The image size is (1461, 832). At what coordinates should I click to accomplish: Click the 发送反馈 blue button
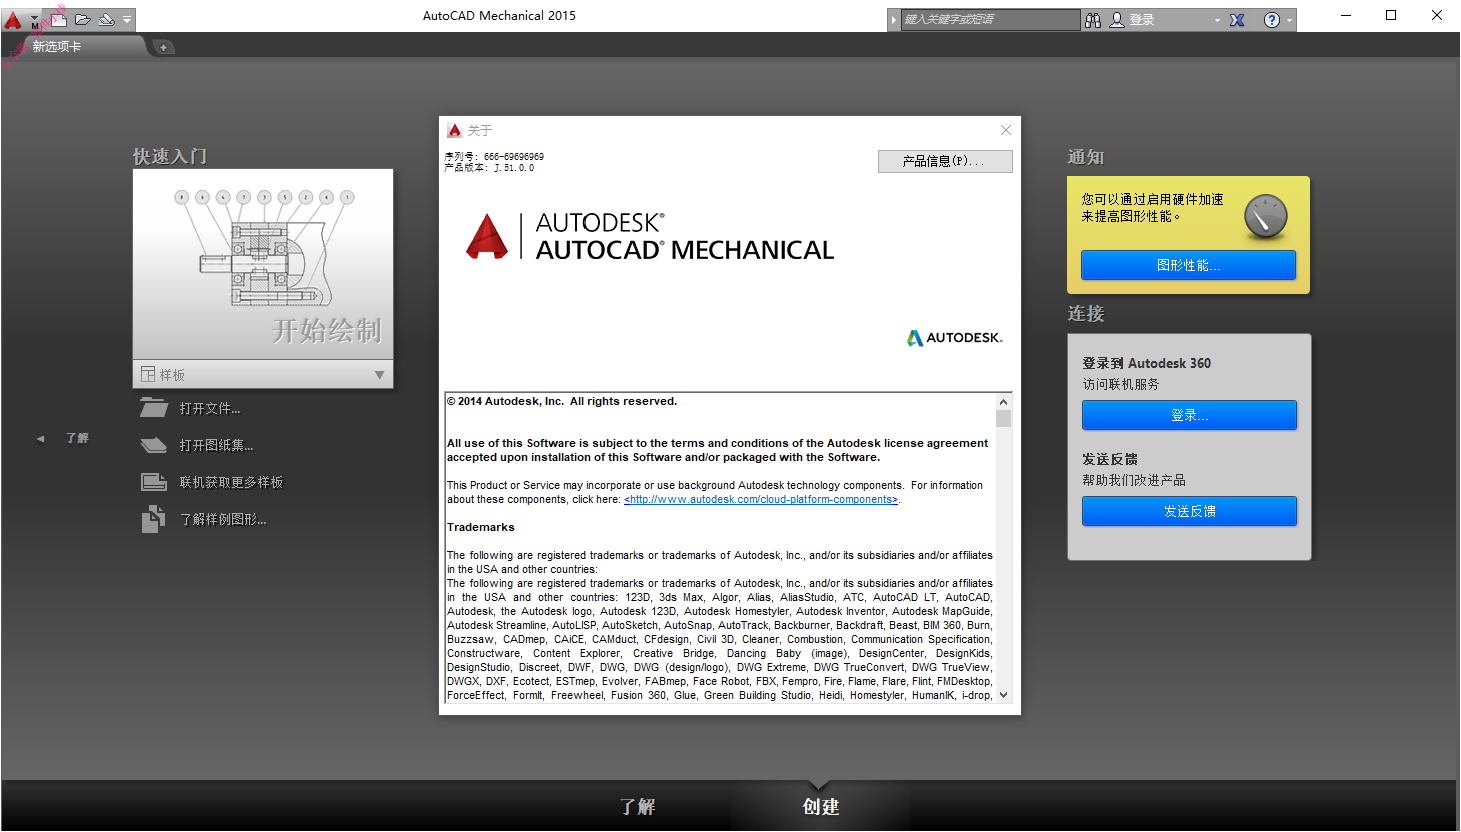(x=1189, y=511)
